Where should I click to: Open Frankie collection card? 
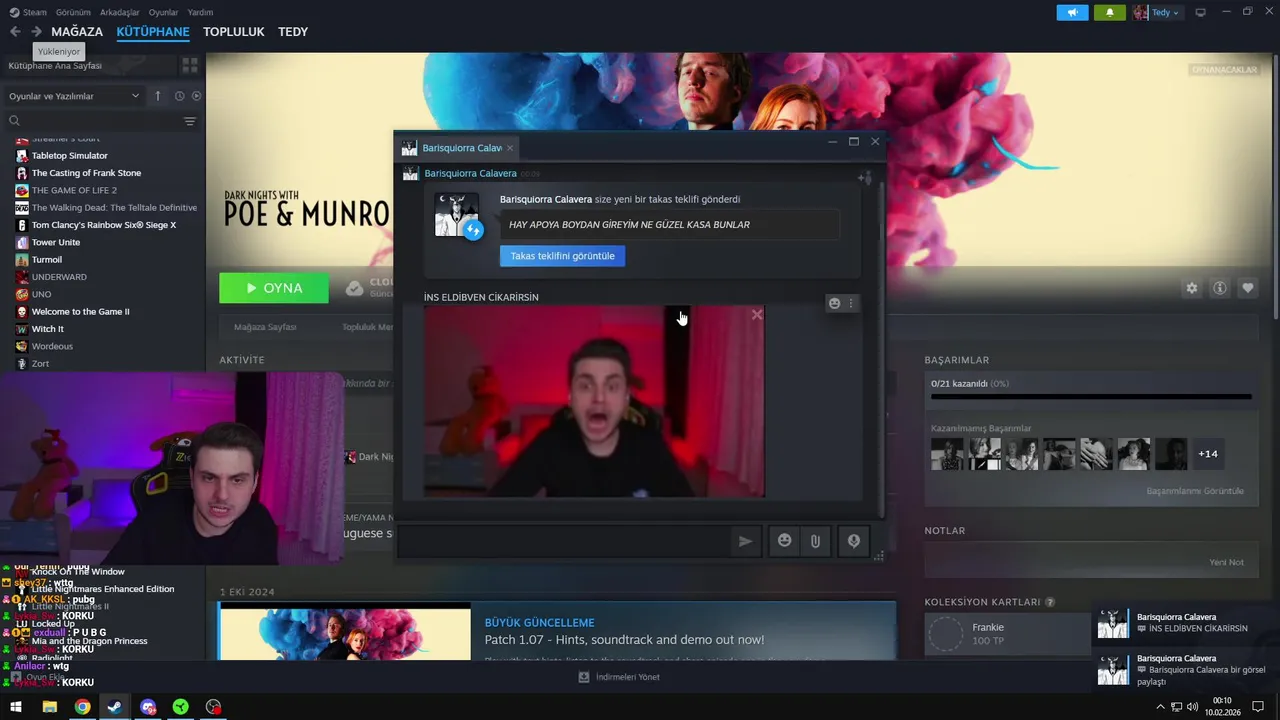[1008, 634]
